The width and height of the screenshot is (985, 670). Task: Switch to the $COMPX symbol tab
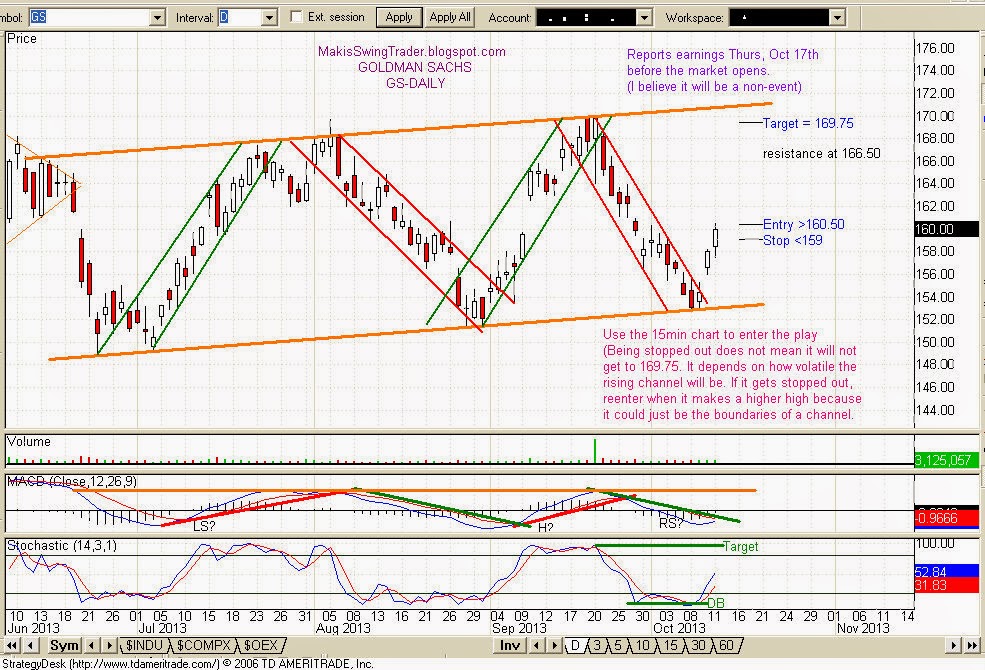[204, 646]
